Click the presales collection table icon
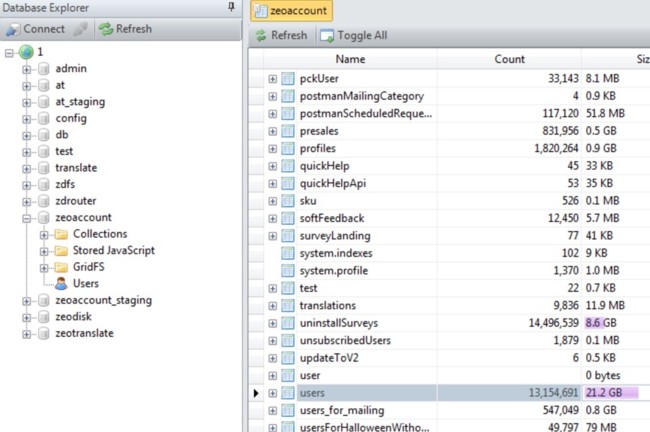This screenshot has height=432, width=650. (x=288, y=131)
